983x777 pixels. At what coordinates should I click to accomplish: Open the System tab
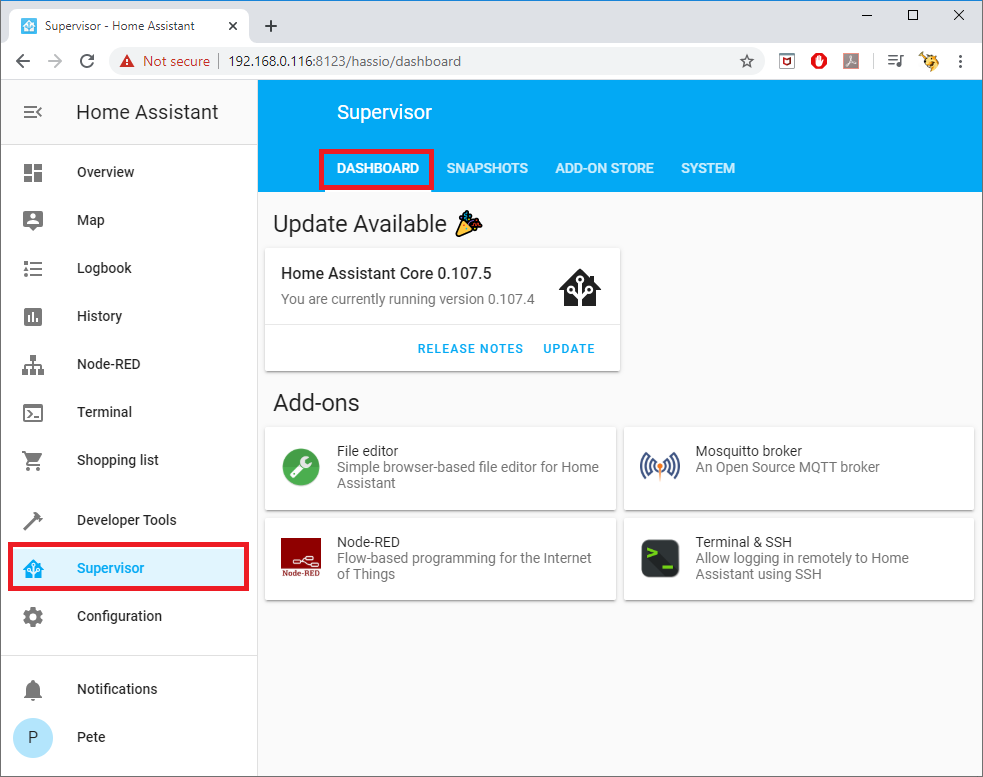[708, 169]
